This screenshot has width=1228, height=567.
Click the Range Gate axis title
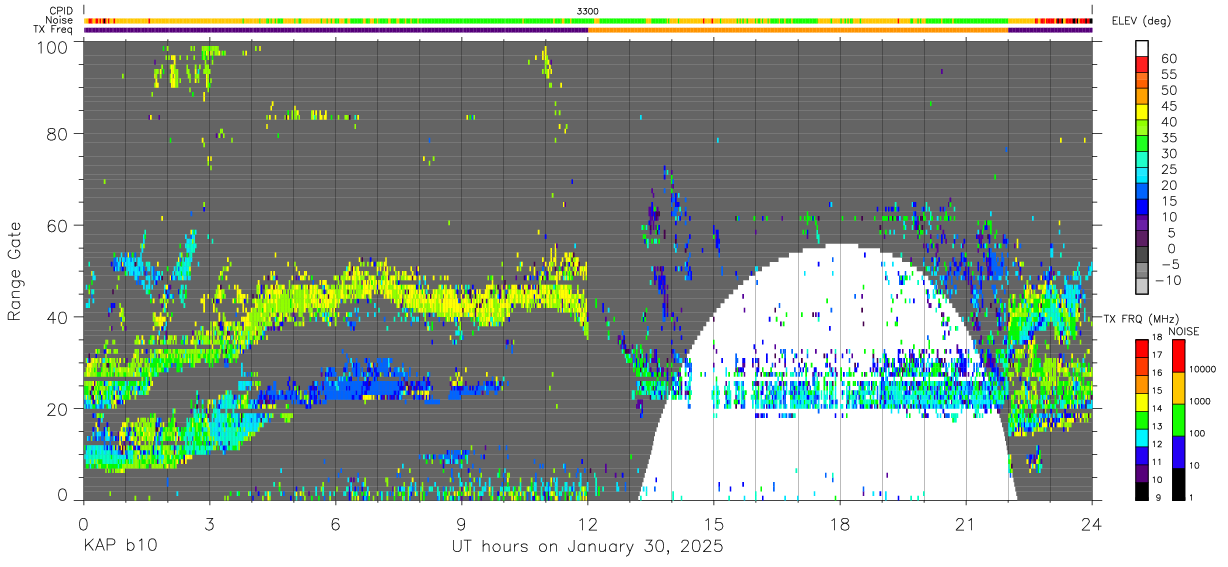tap(15, 272)
